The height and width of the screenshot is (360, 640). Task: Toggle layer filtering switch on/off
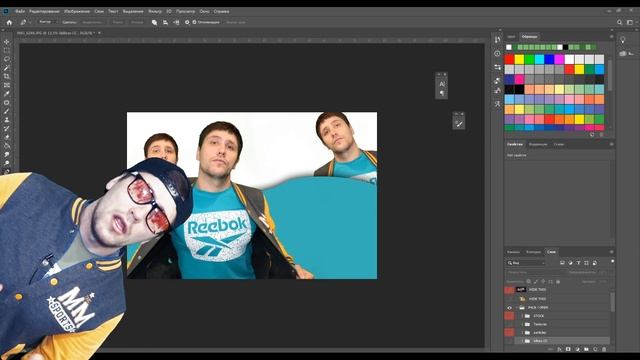pyautogui.click(x=612, y=262)
